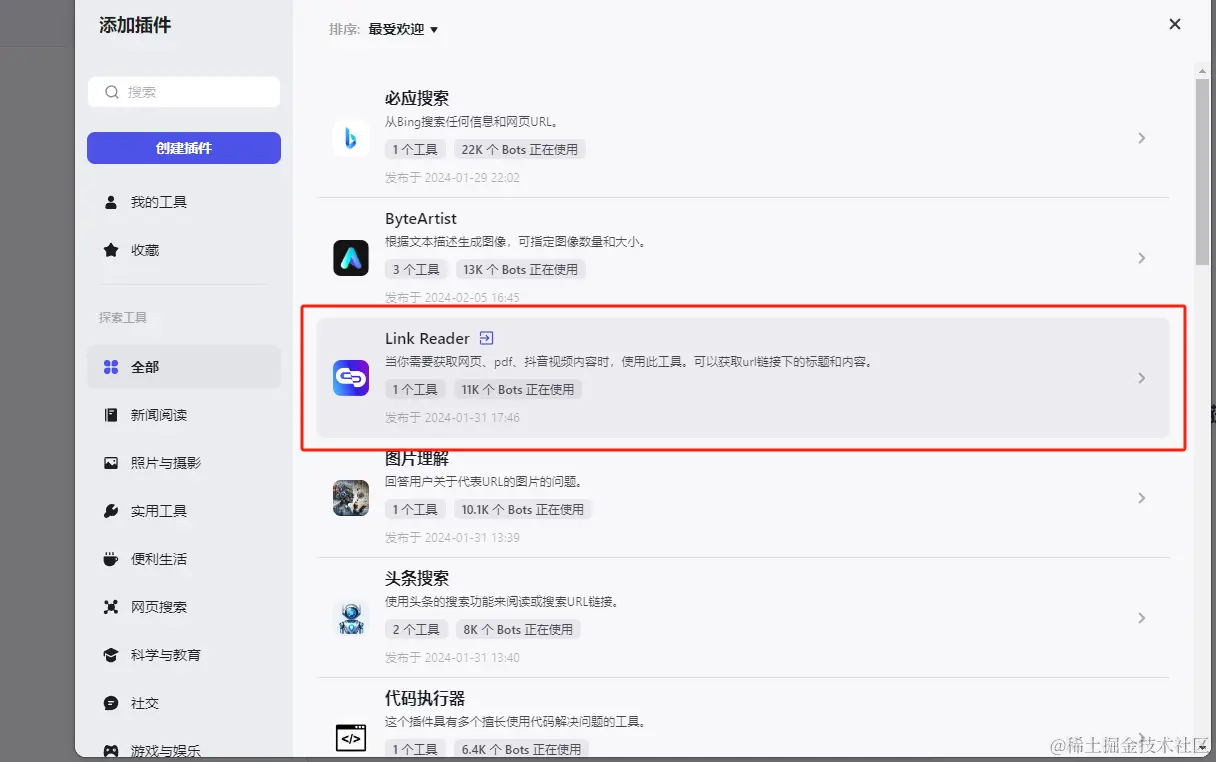Click the network icon beside 网页搜索
1216x762 pixels.
click(111, 607)
